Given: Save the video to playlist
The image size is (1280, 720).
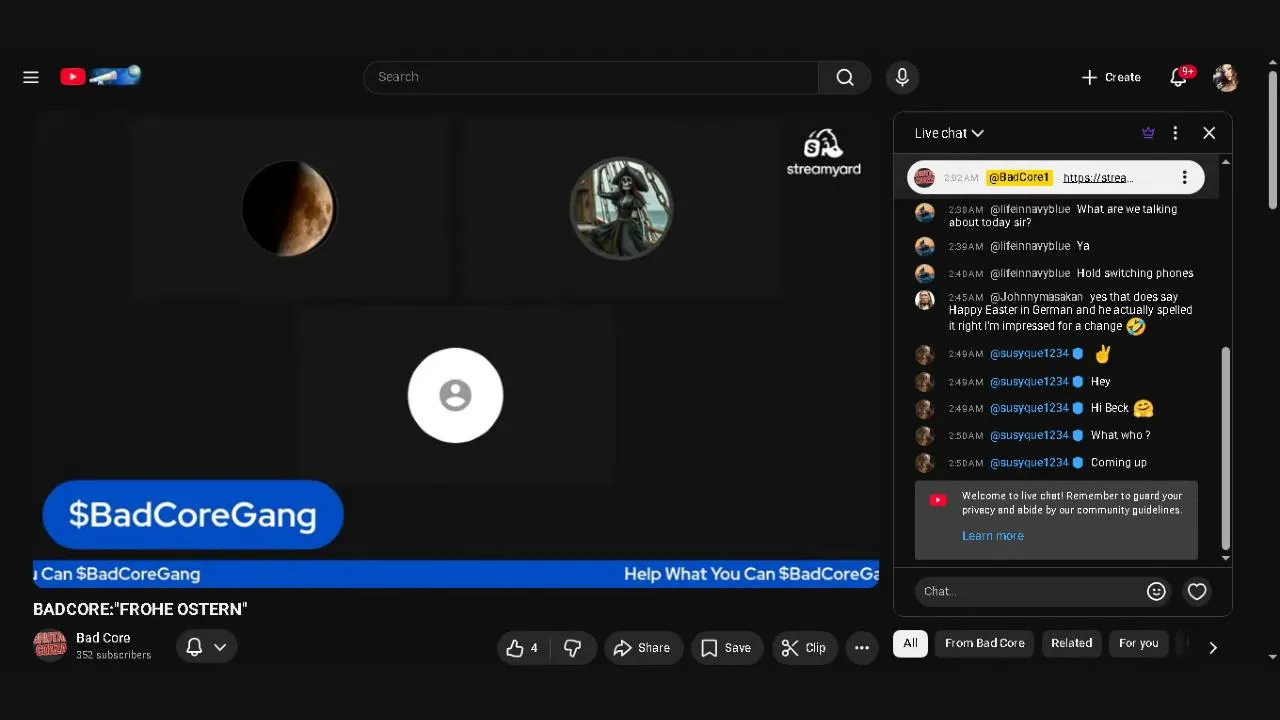Looking at the screenshot, I should point(727,648).
